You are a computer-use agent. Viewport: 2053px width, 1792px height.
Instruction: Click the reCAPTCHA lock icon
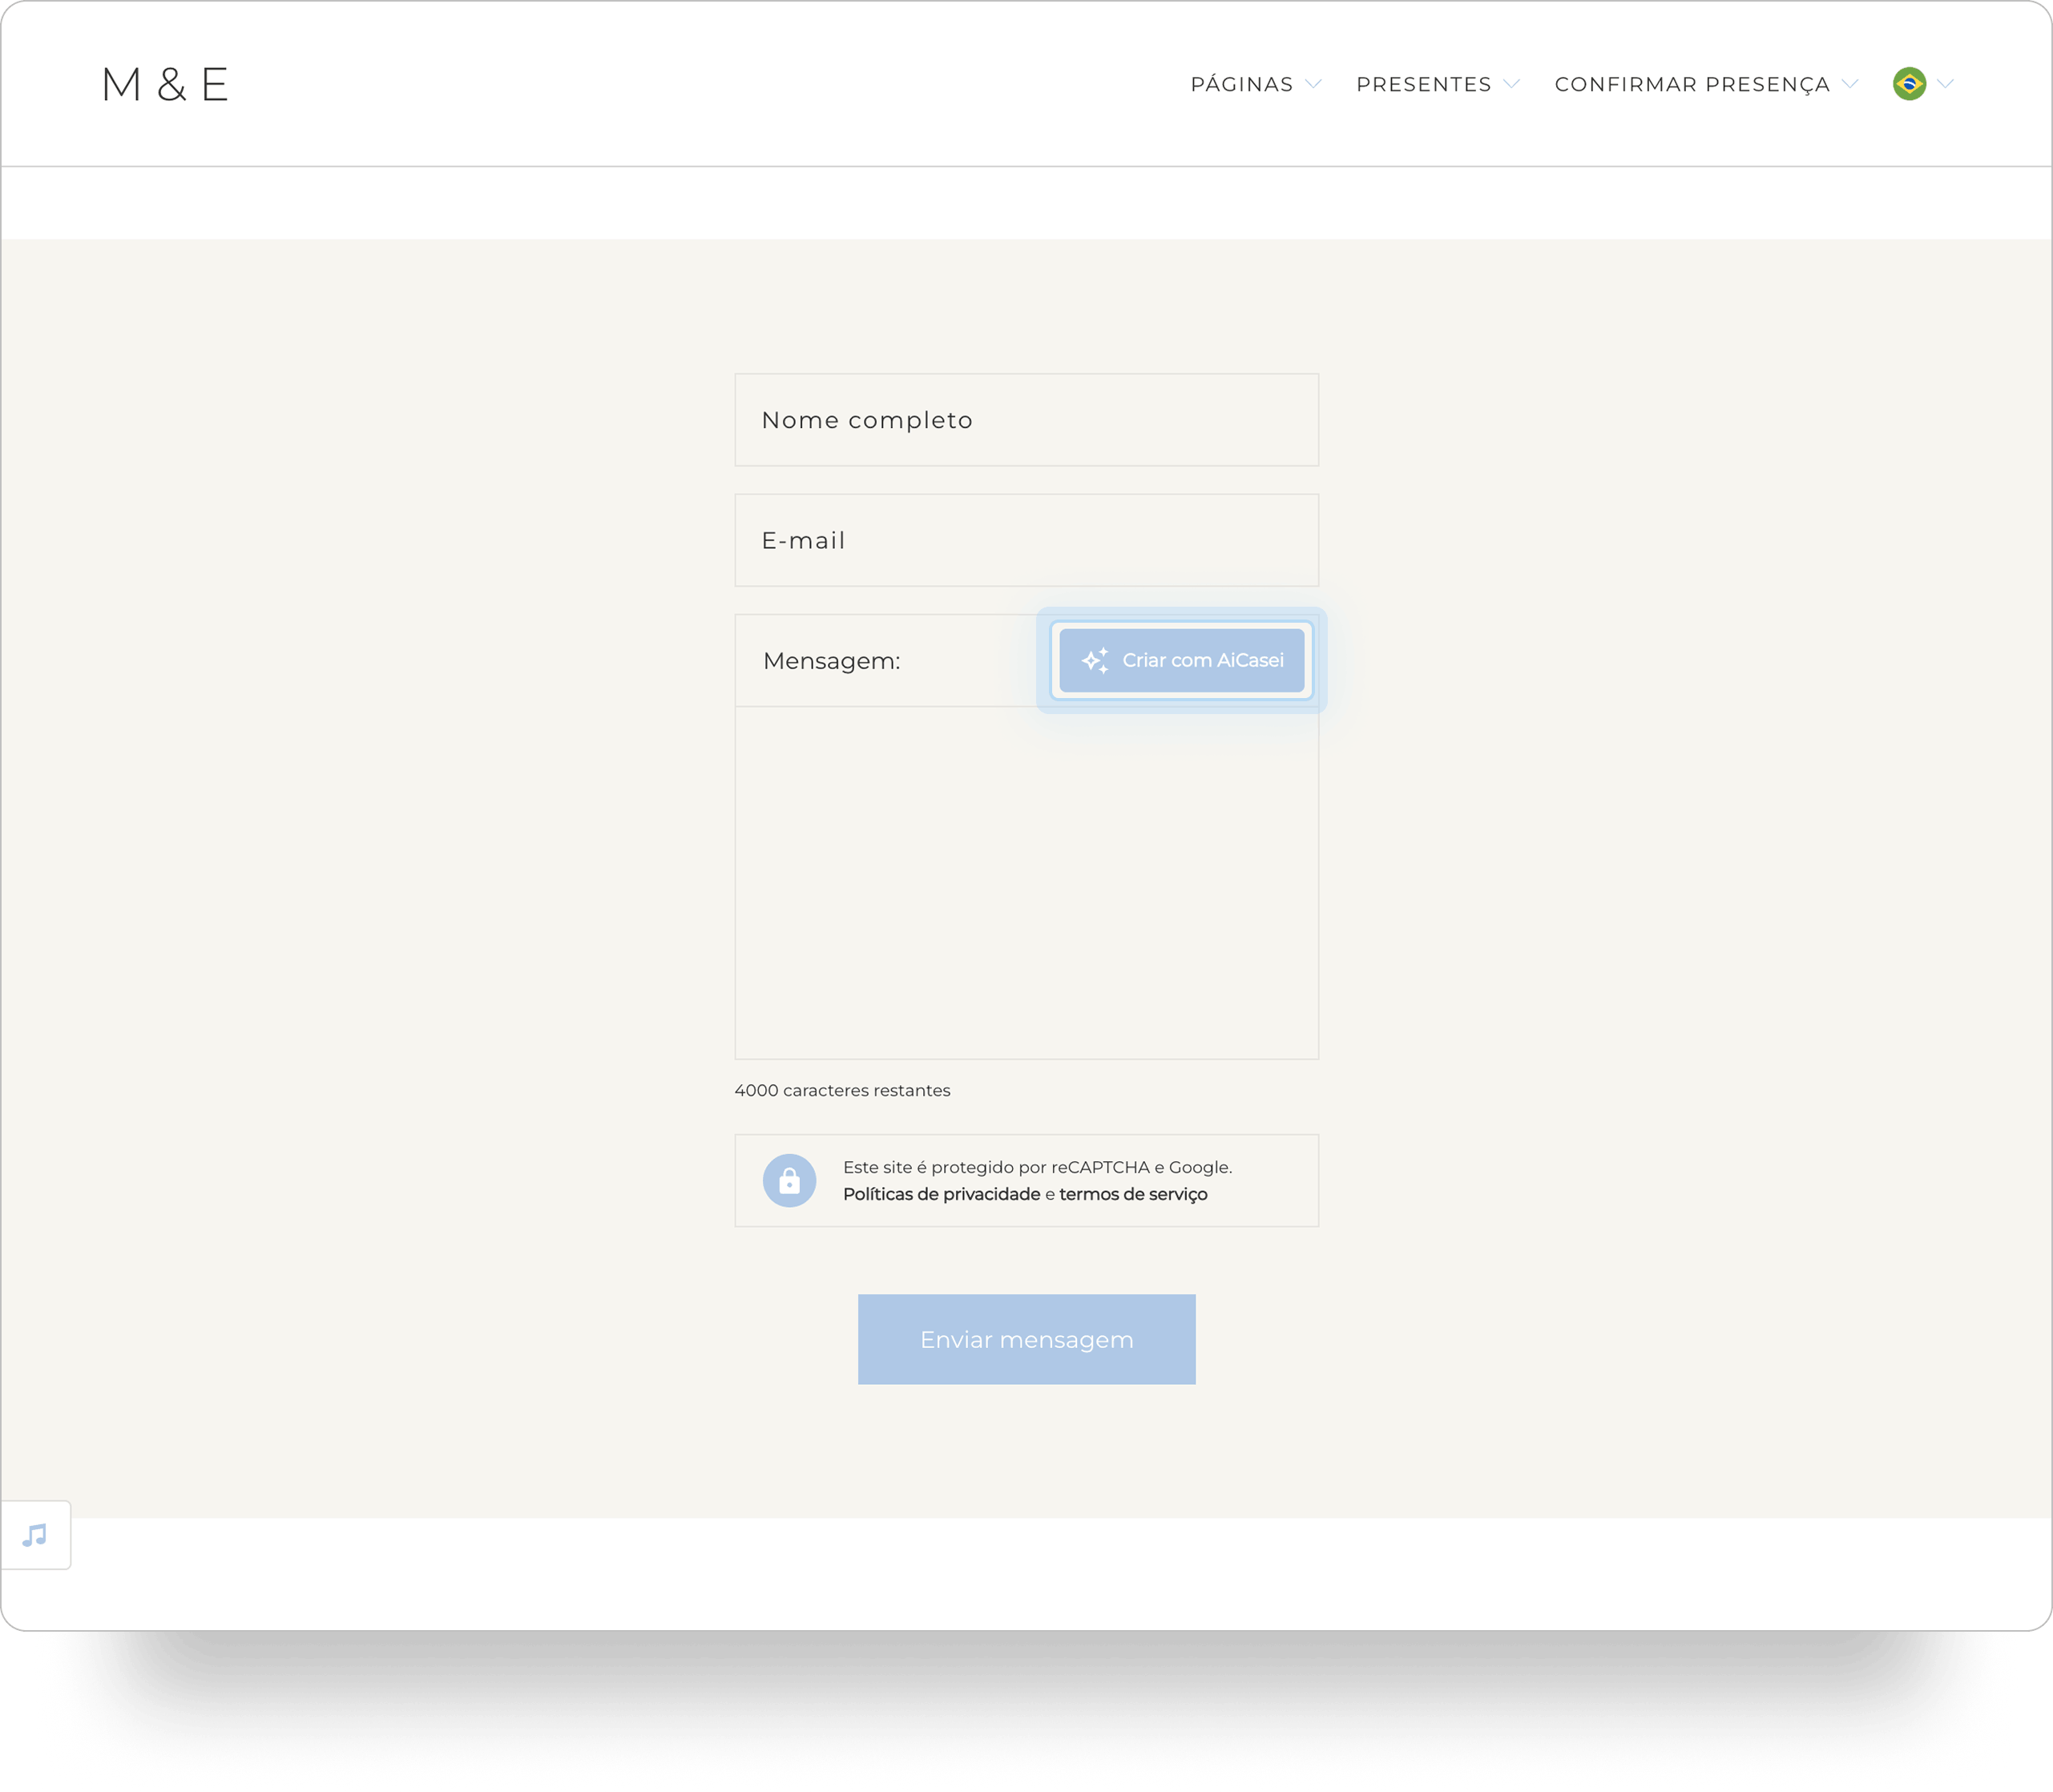tap(789, 1181)
